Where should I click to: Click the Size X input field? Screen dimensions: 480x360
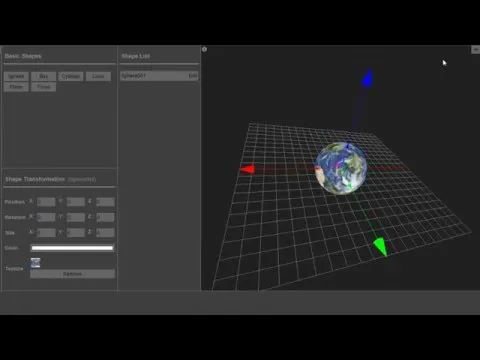coord(46,232)
